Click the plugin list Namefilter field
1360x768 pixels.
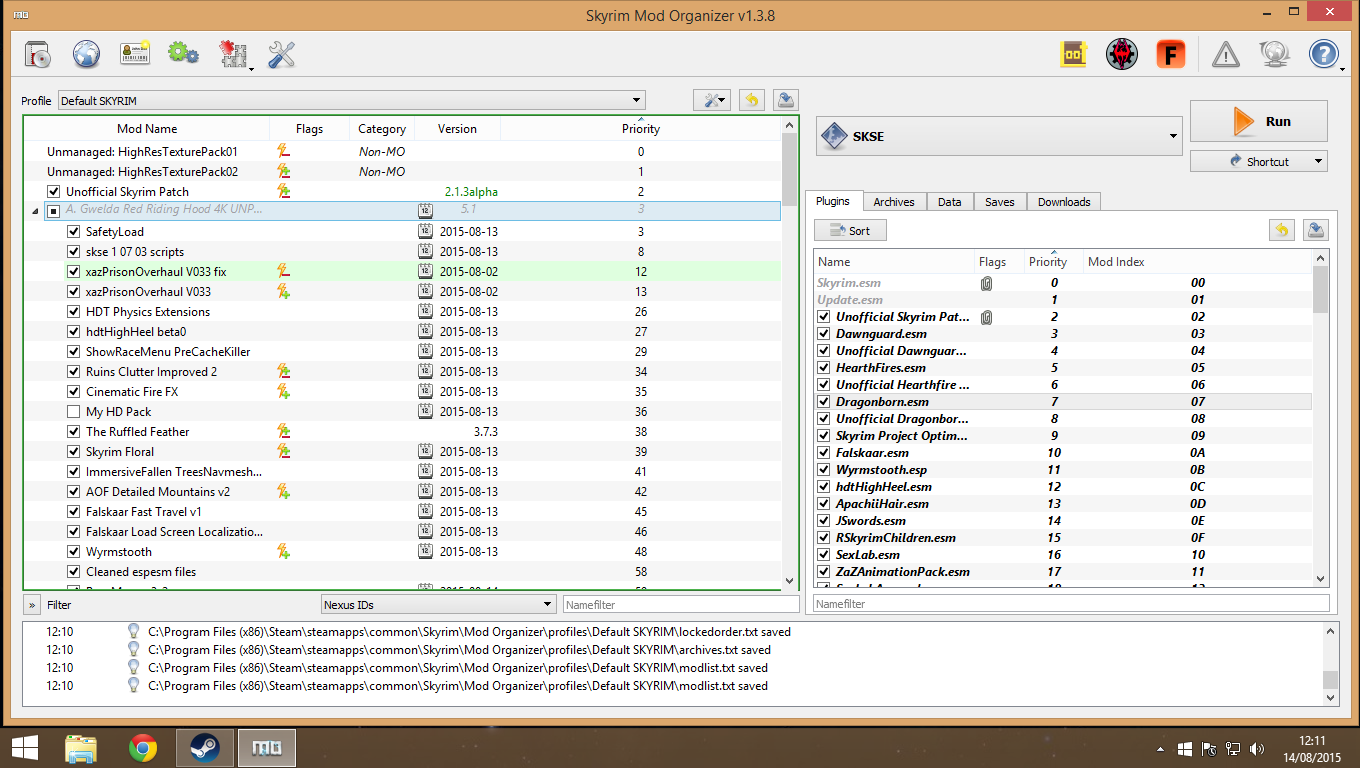pos(1070,604)
